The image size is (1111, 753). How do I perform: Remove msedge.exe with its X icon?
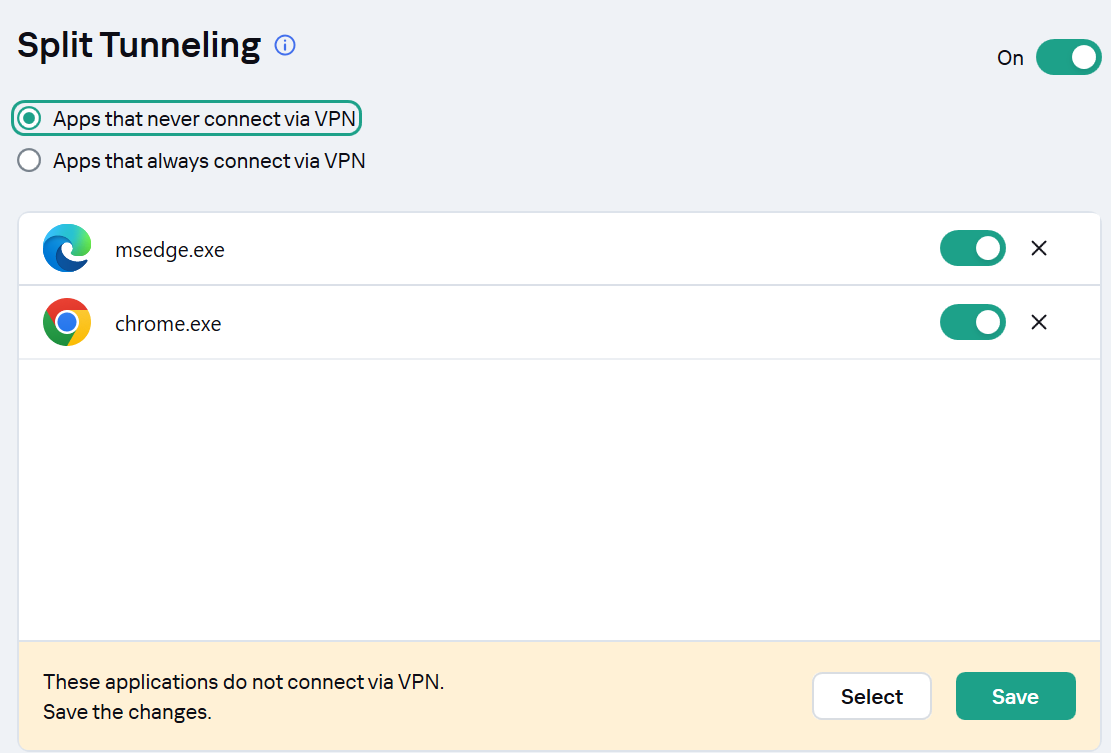point(1039,248)
